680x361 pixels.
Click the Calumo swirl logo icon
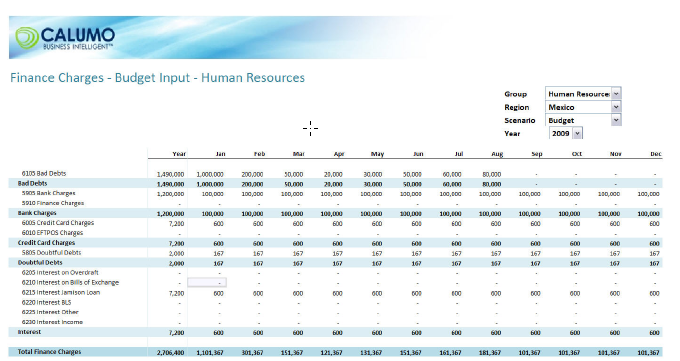pyautogui.click(x=27, y=38)
